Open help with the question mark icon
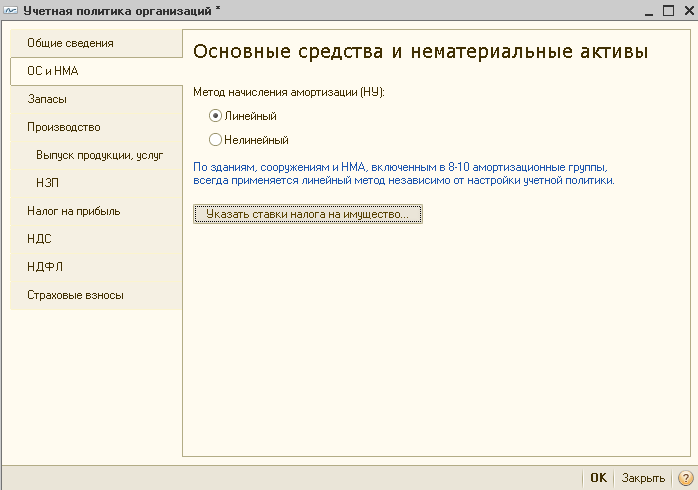 tap(686, 478)
